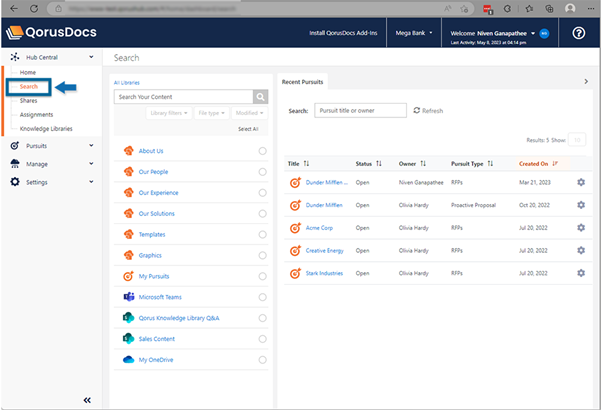This screenshot has width=602, height=410.
Task: Open gear settings for Stark Industries row
Action: [x=581, y=273]
